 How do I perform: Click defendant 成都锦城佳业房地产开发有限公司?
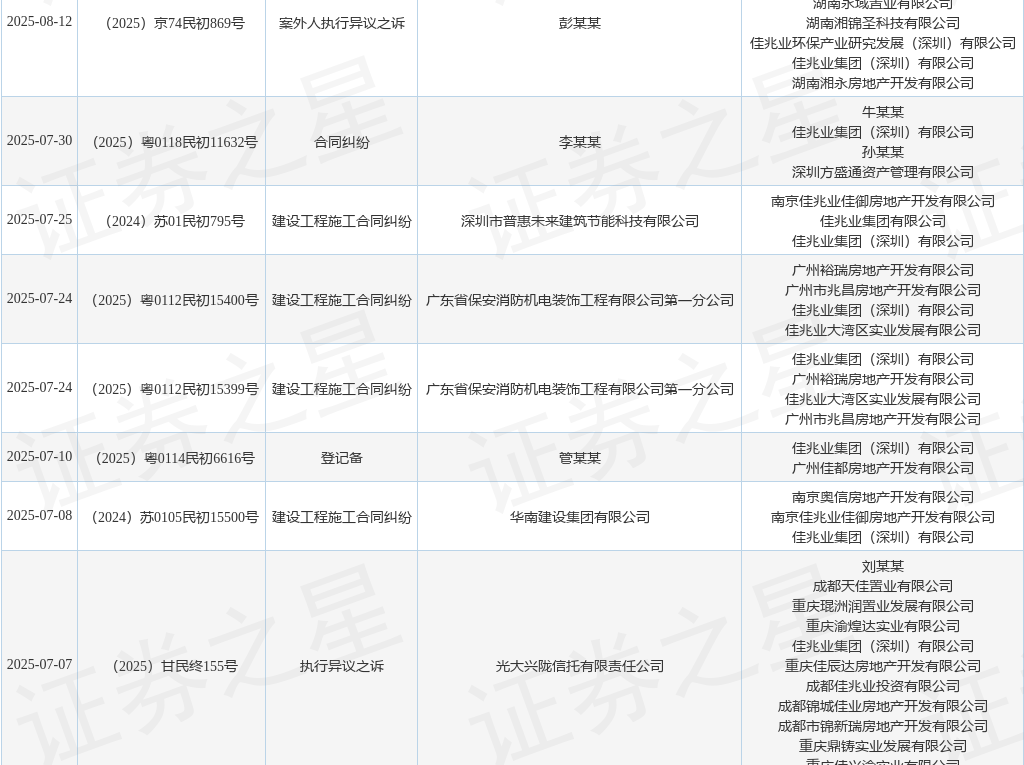click(882, 706)
